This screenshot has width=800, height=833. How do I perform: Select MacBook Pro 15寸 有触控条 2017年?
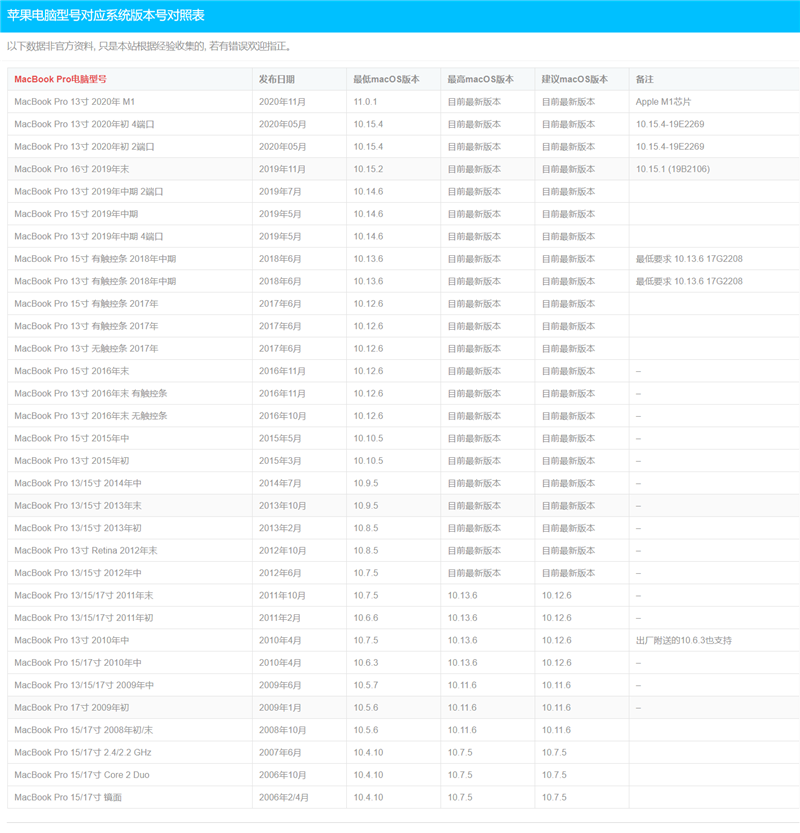[86, 303]
